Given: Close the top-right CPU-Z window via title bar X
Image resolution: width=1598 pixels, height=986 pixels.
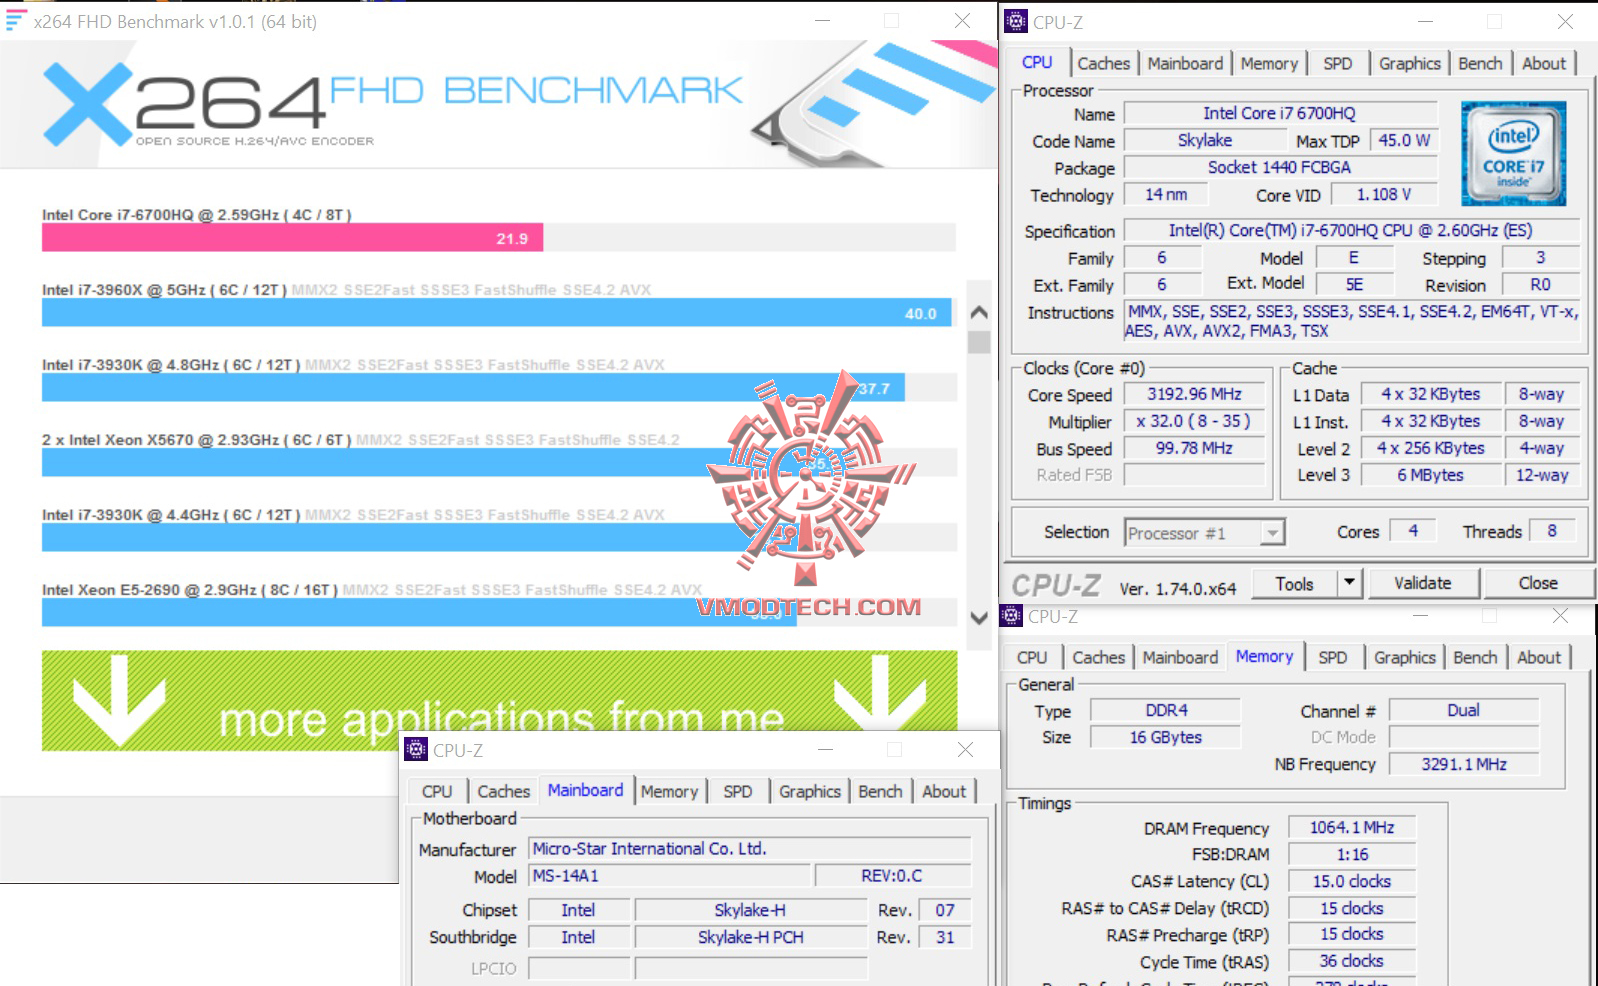Looking at the screenshot, I should pyautogui.click(x=1565, y=21).
